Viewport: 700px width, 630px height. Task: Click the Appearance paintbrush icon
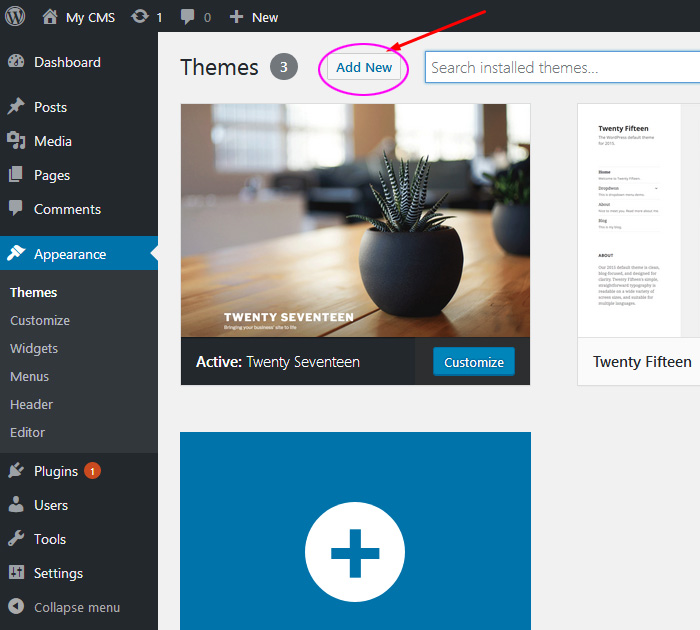pos(16,253)
